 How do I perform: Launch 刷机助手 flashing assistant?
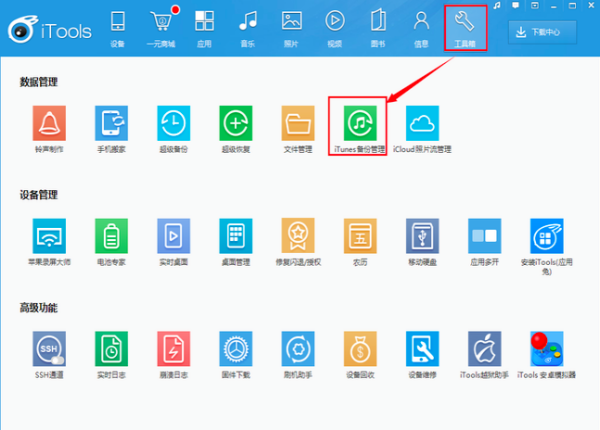click(x=298, y=349)
